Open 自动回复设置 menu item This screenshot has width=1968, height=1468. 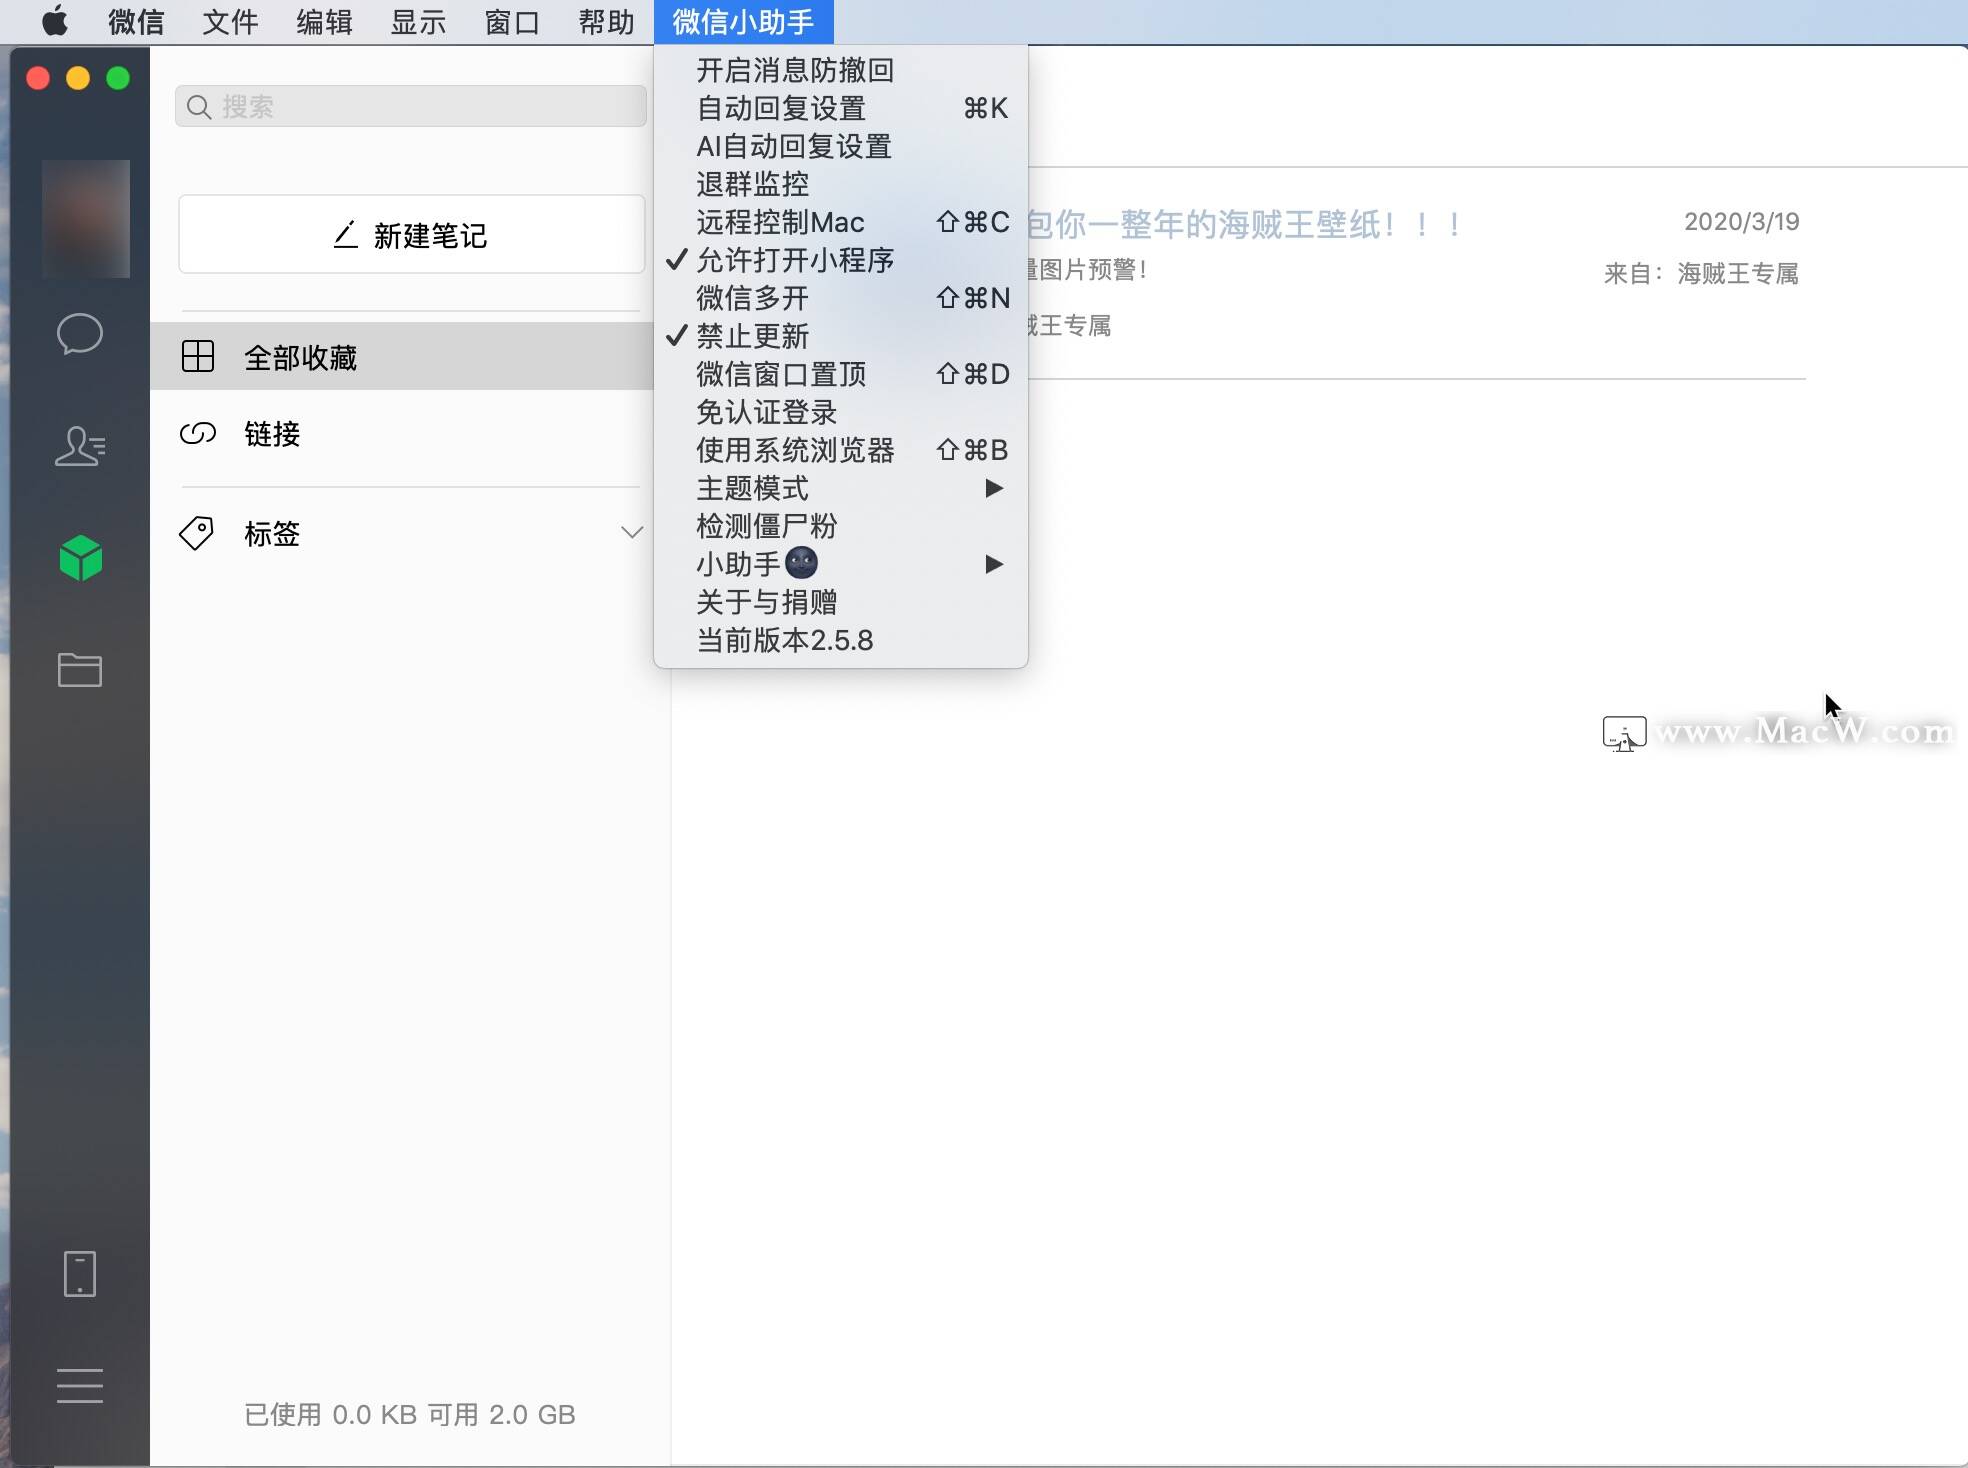click(x=841, y=108)
